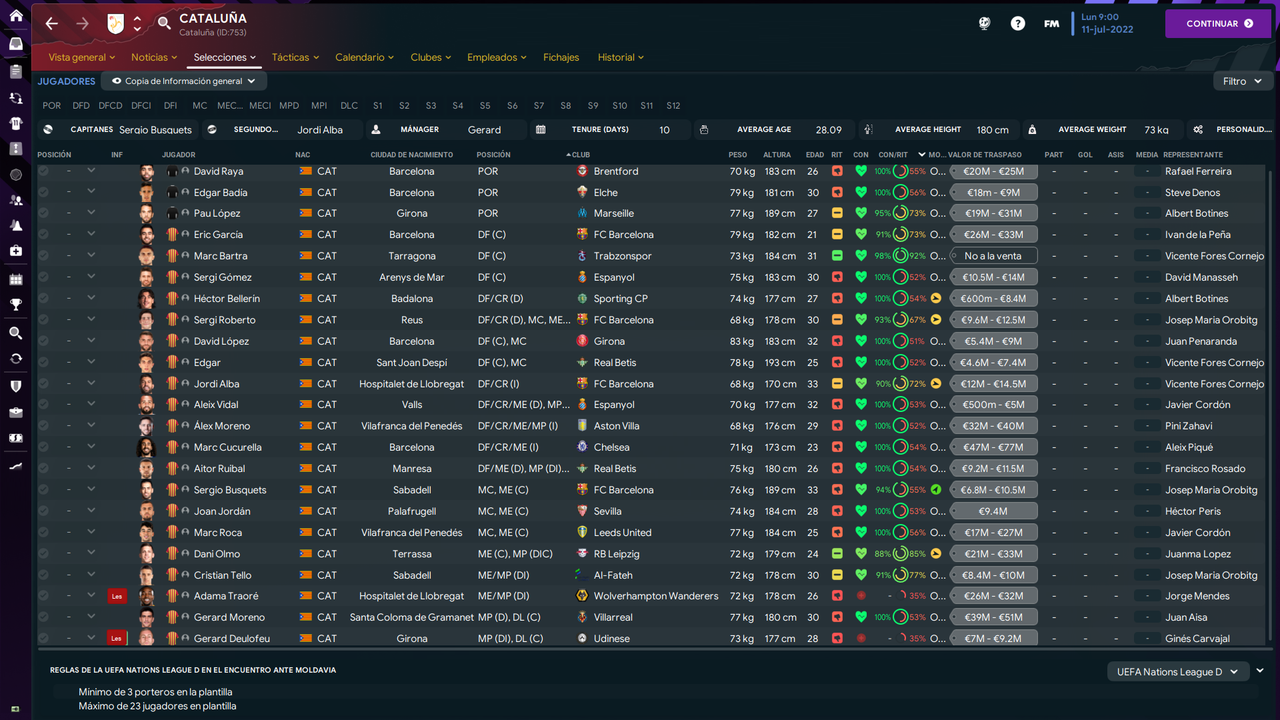The height and width of the screenshot is (720, 1280).
Task: Click the CONTINUAR button
Action: click(1218, 23)
